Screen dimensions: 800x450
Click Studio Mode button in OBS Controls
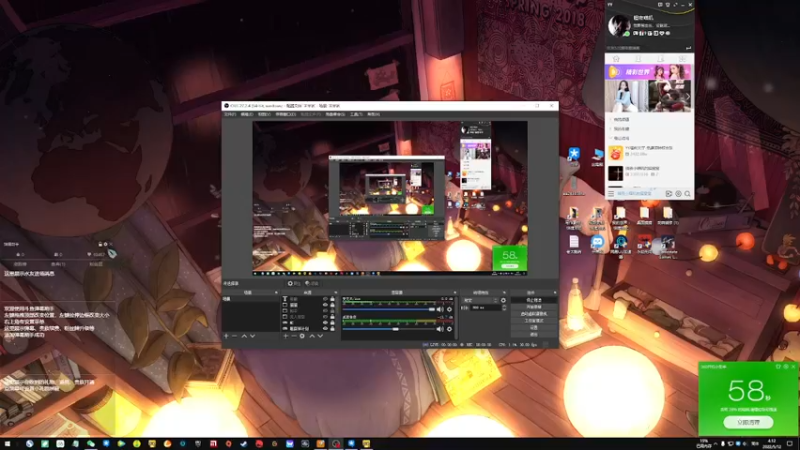534,320
